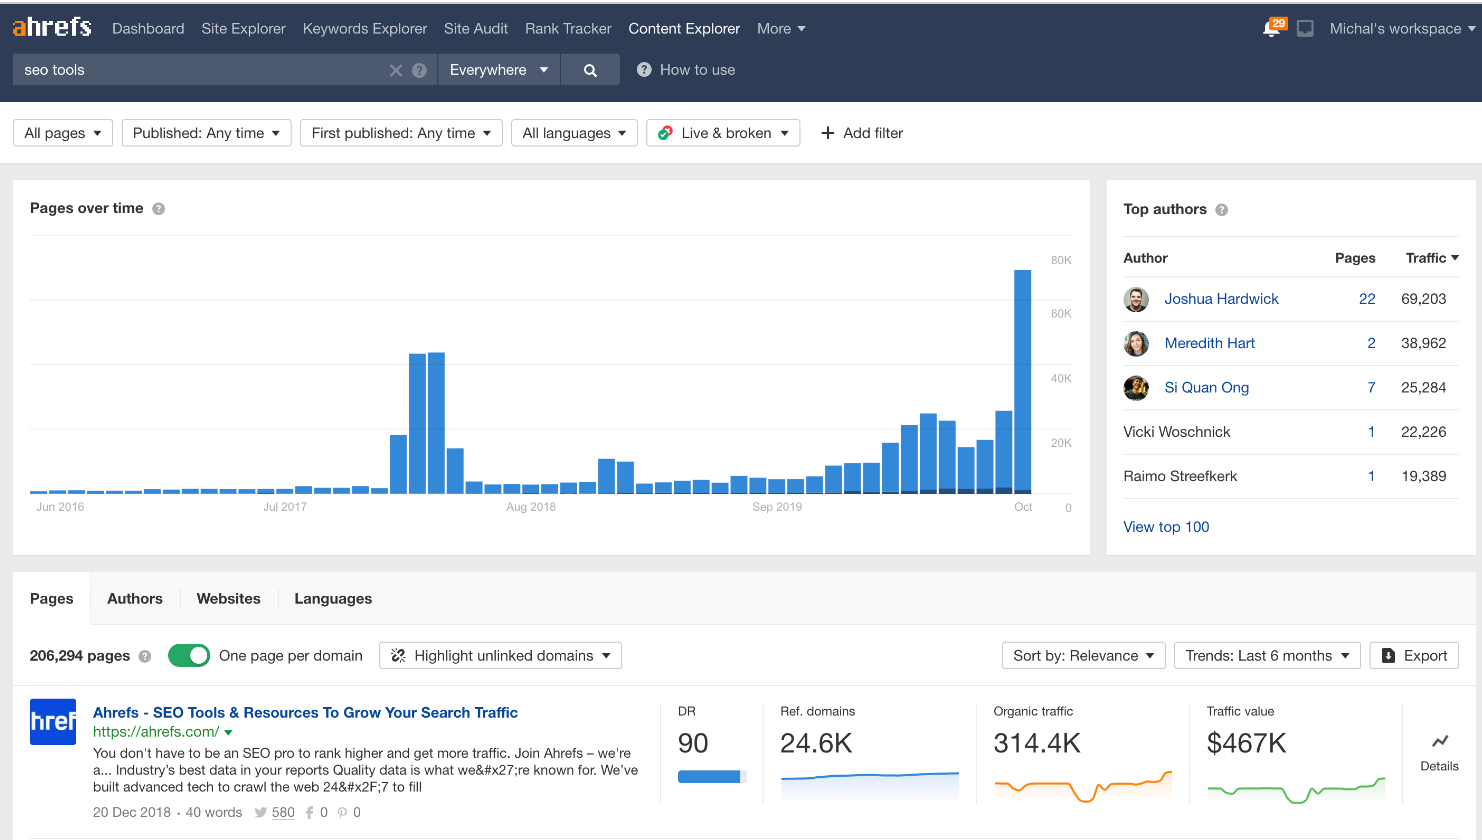Viewport: 1482px width, 840px height.
Task: Click the Highlight unlinked domains icon
Action: 398,656
